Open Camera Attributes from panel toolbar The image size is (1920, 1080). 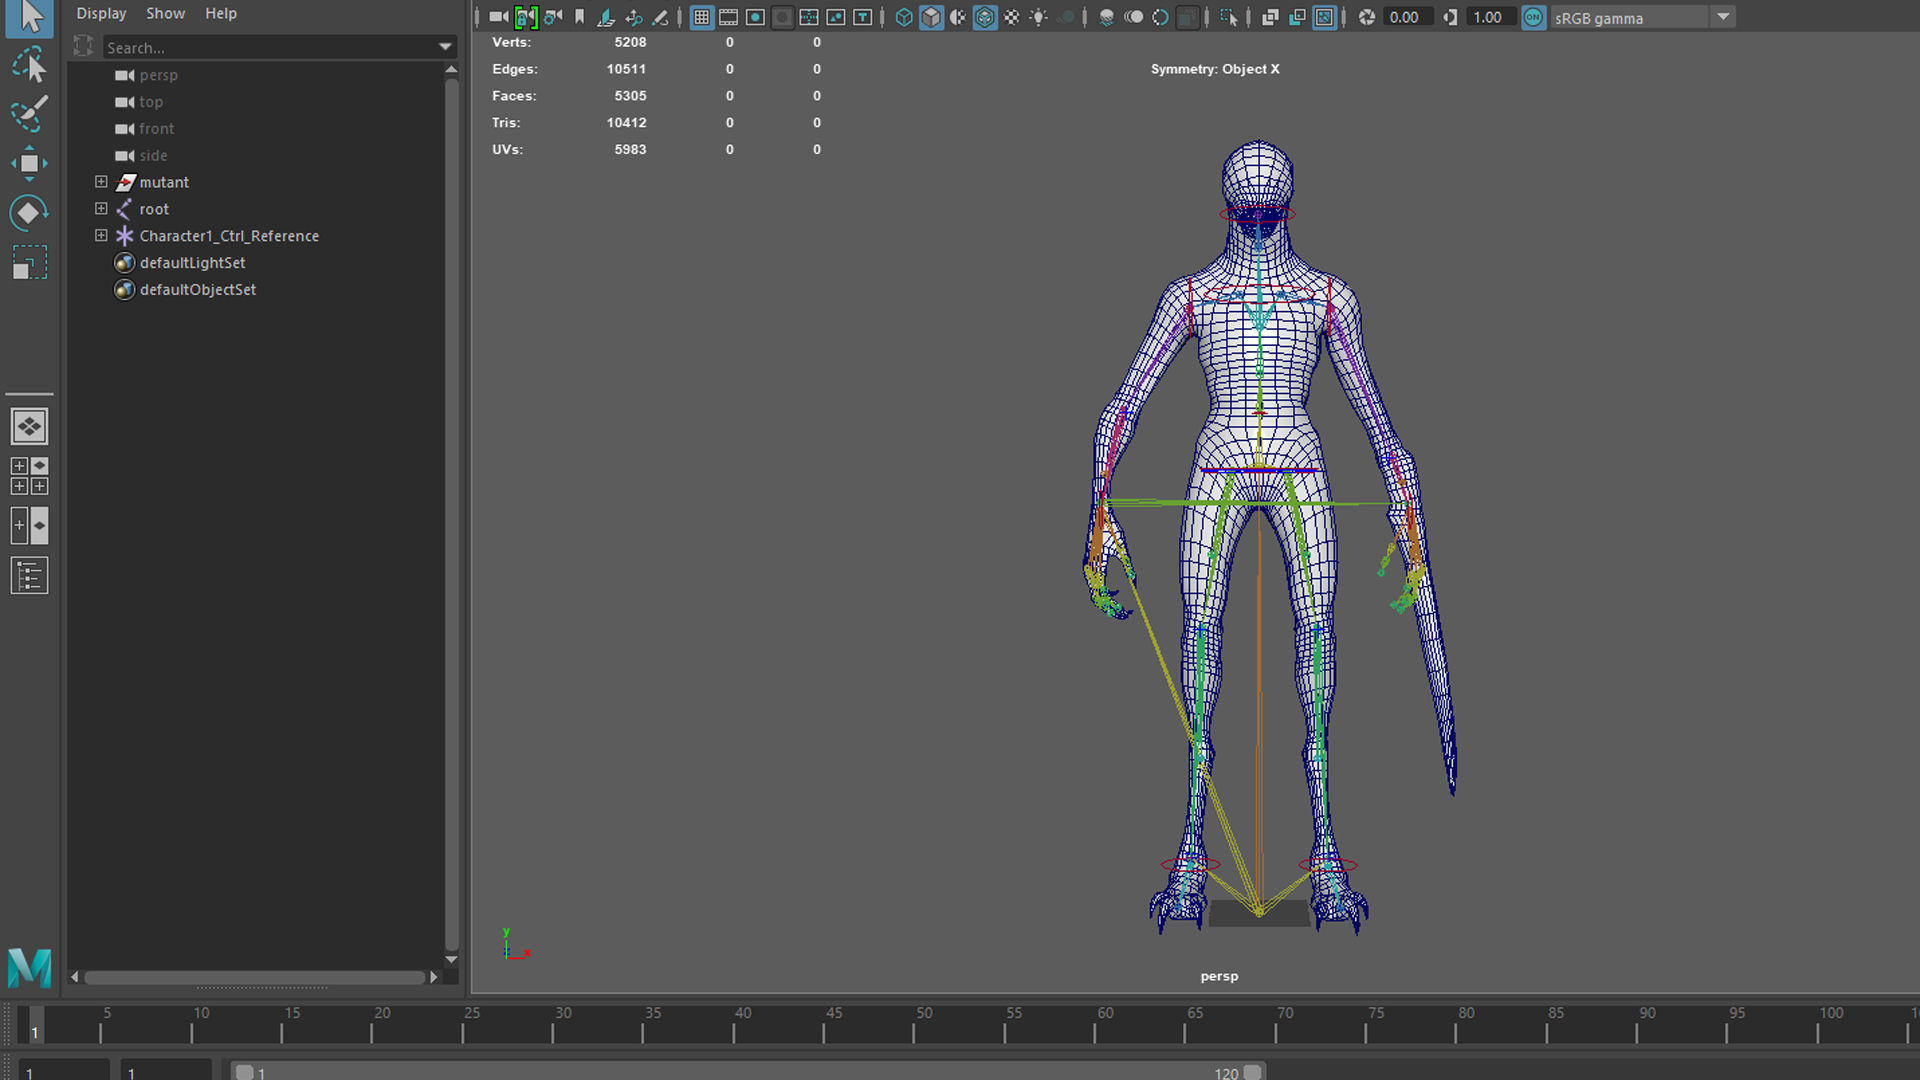coord(553,17)
